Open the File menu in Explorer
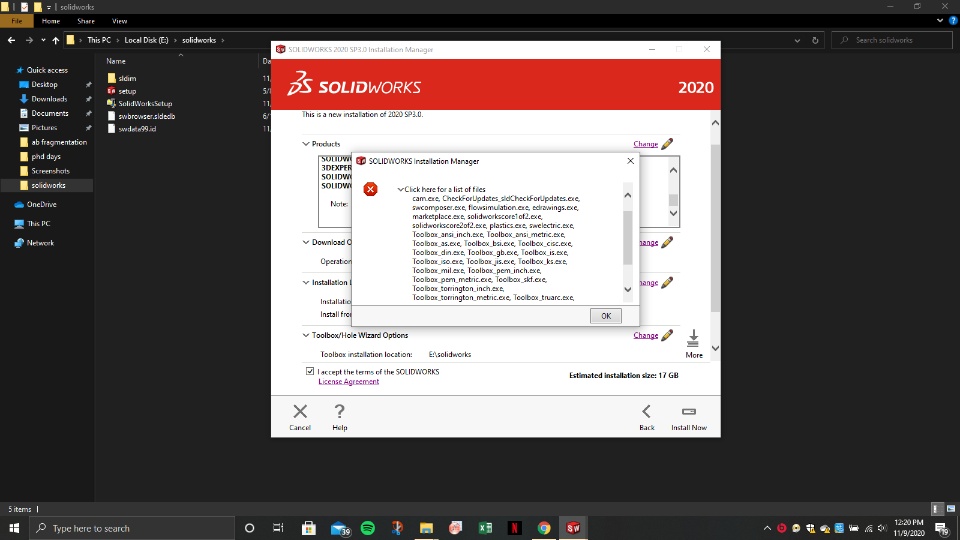The image size is (960, 540). point(17,21)
